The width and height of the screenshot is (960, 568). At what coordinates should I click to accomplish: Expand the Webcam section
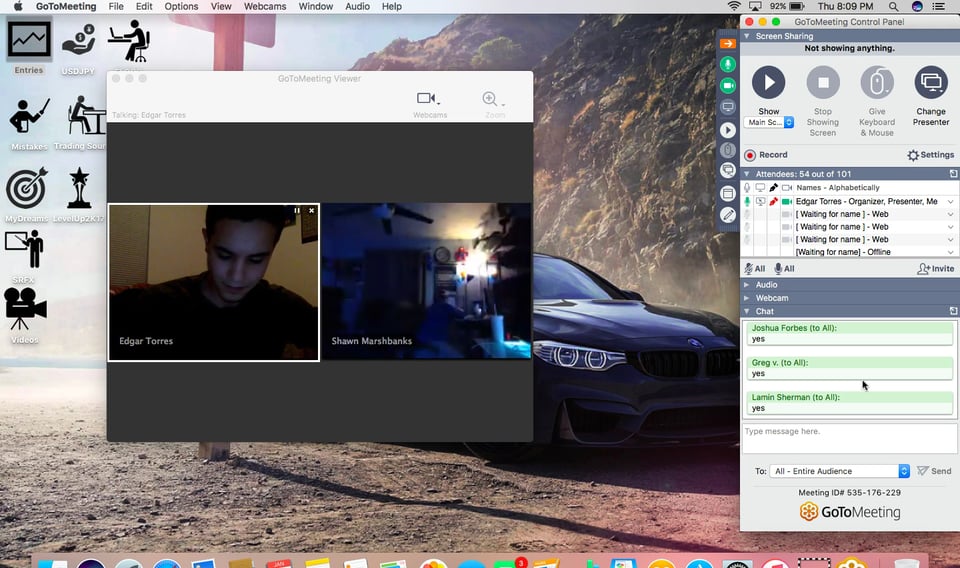747,298
